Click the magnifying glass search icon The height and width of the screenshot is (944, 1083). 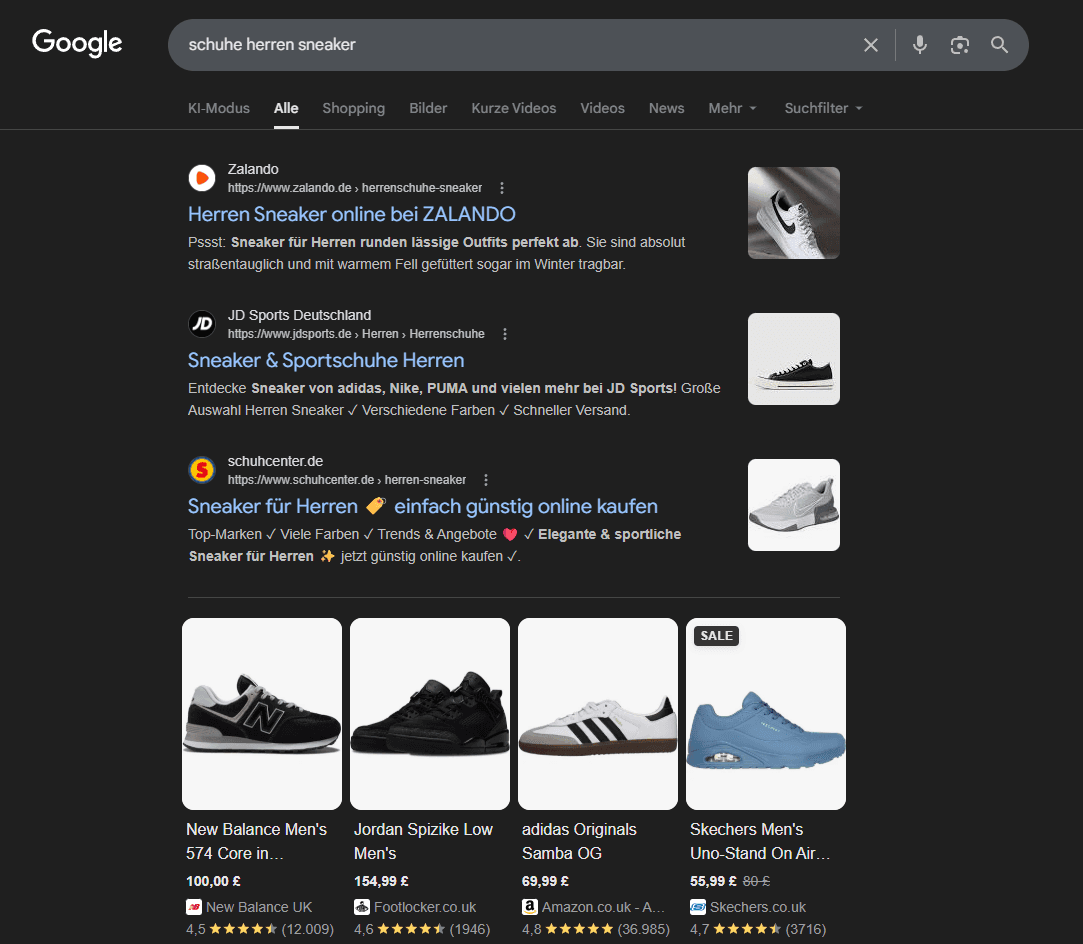pos(999,45)
